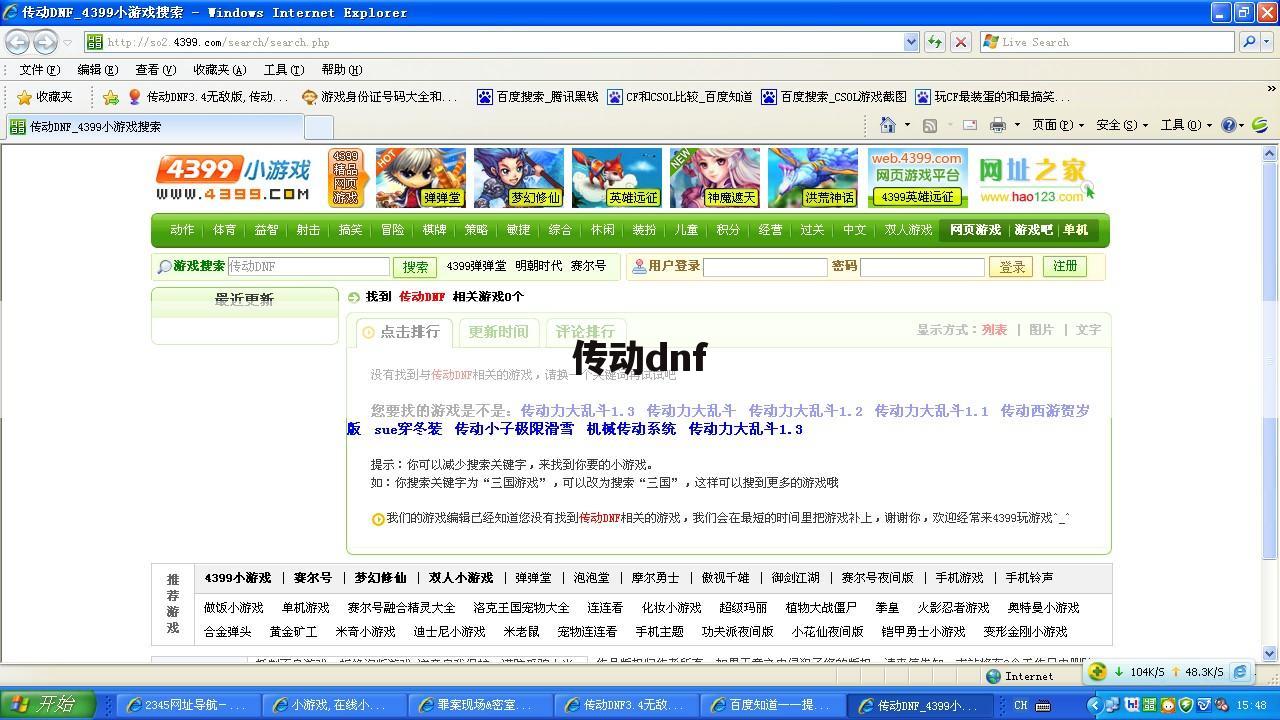1280x720 pixels.
Task: Start the Live Search magnifier button
Action: click(1249, 42)
